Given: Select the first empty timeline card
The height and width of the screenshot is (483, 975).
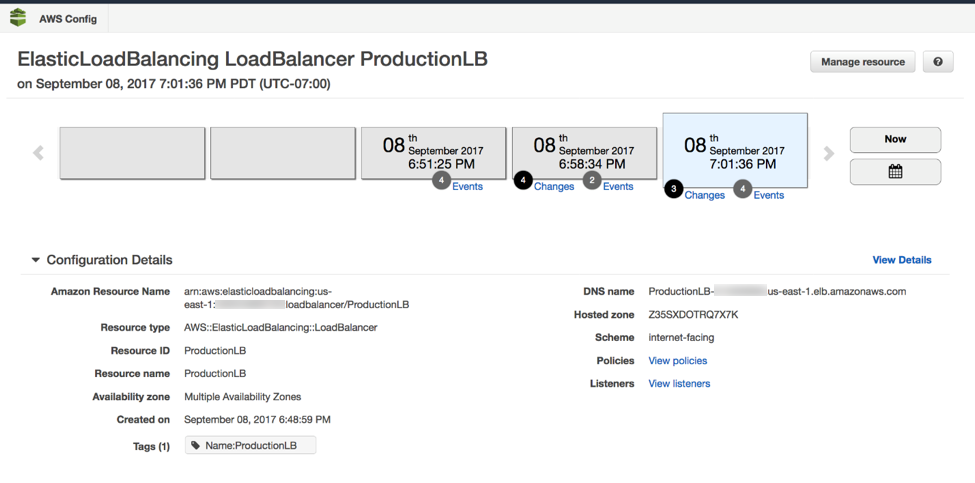Looking at the screenshot, I should [132, 154].
